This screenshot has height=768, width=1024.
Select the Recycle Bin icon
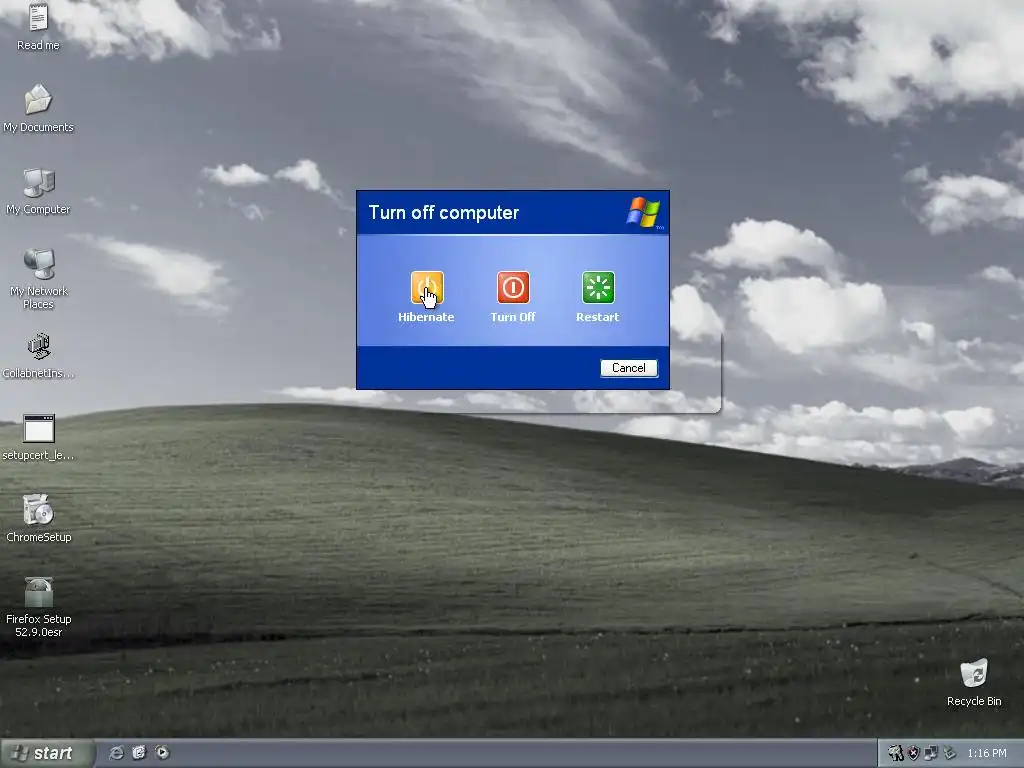[x=974, y=682]
